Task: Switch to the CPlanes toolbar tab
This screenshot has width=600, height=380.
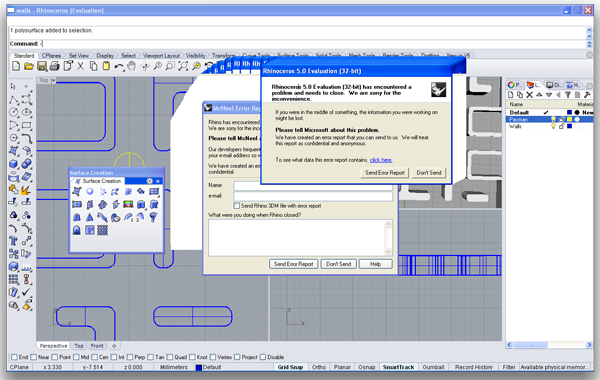Action: pos(51,55)
